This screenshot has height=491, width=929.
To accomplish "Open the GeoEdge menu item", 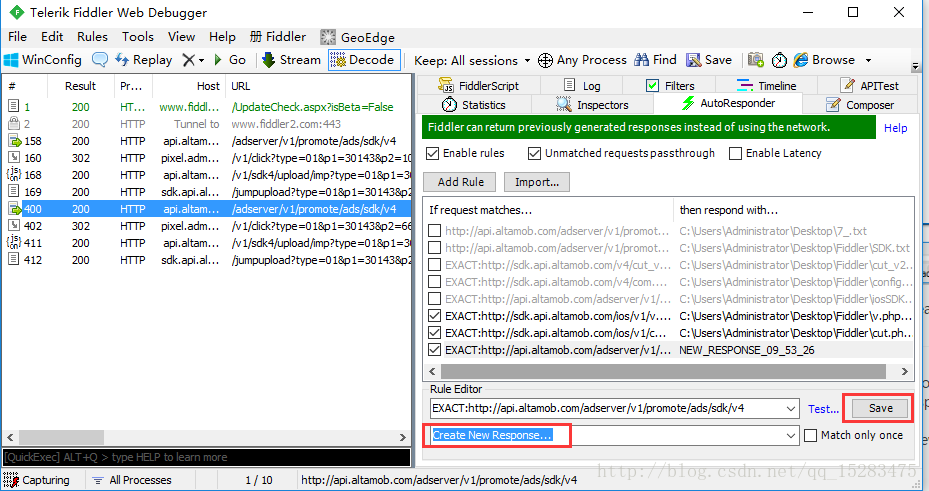I will pyautogui.click(x=358, y=37).
